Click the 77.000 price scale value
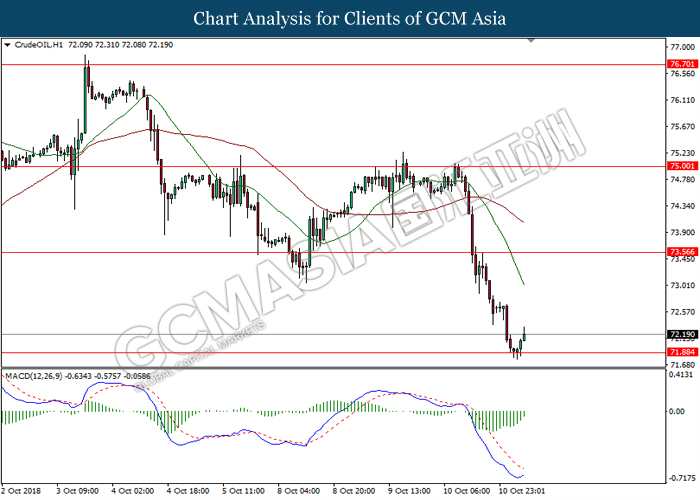Image resolution: width=700 pixels, height=500 pixels. click(683, 47)
